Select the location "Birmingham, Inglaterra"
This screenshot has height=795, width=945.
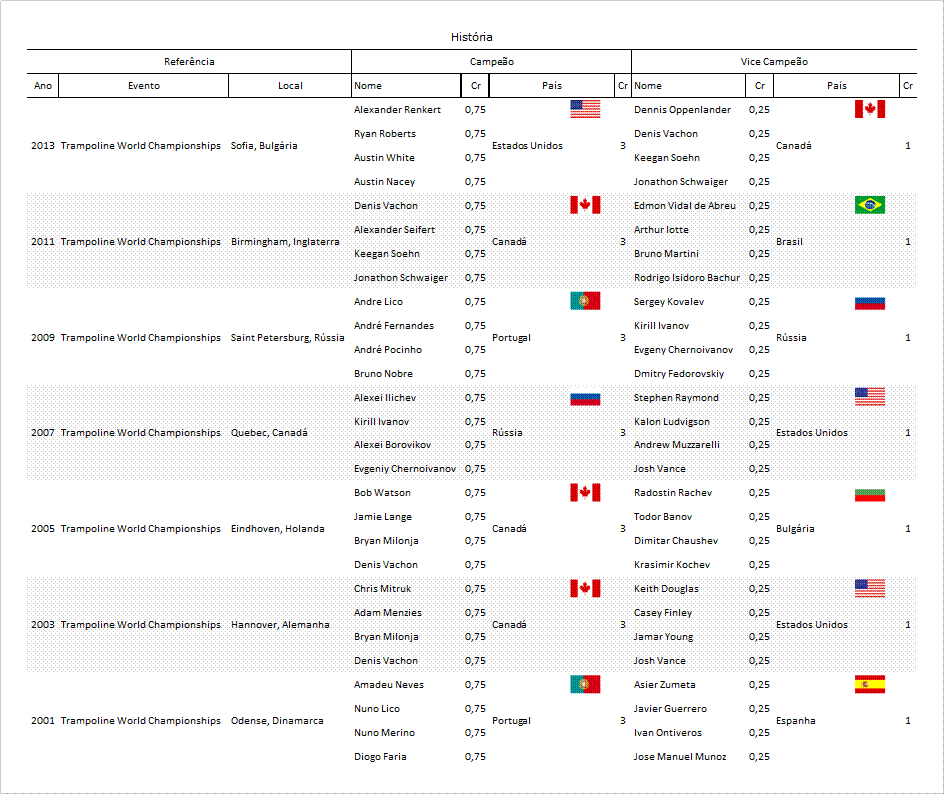click(x=285, y=242)
